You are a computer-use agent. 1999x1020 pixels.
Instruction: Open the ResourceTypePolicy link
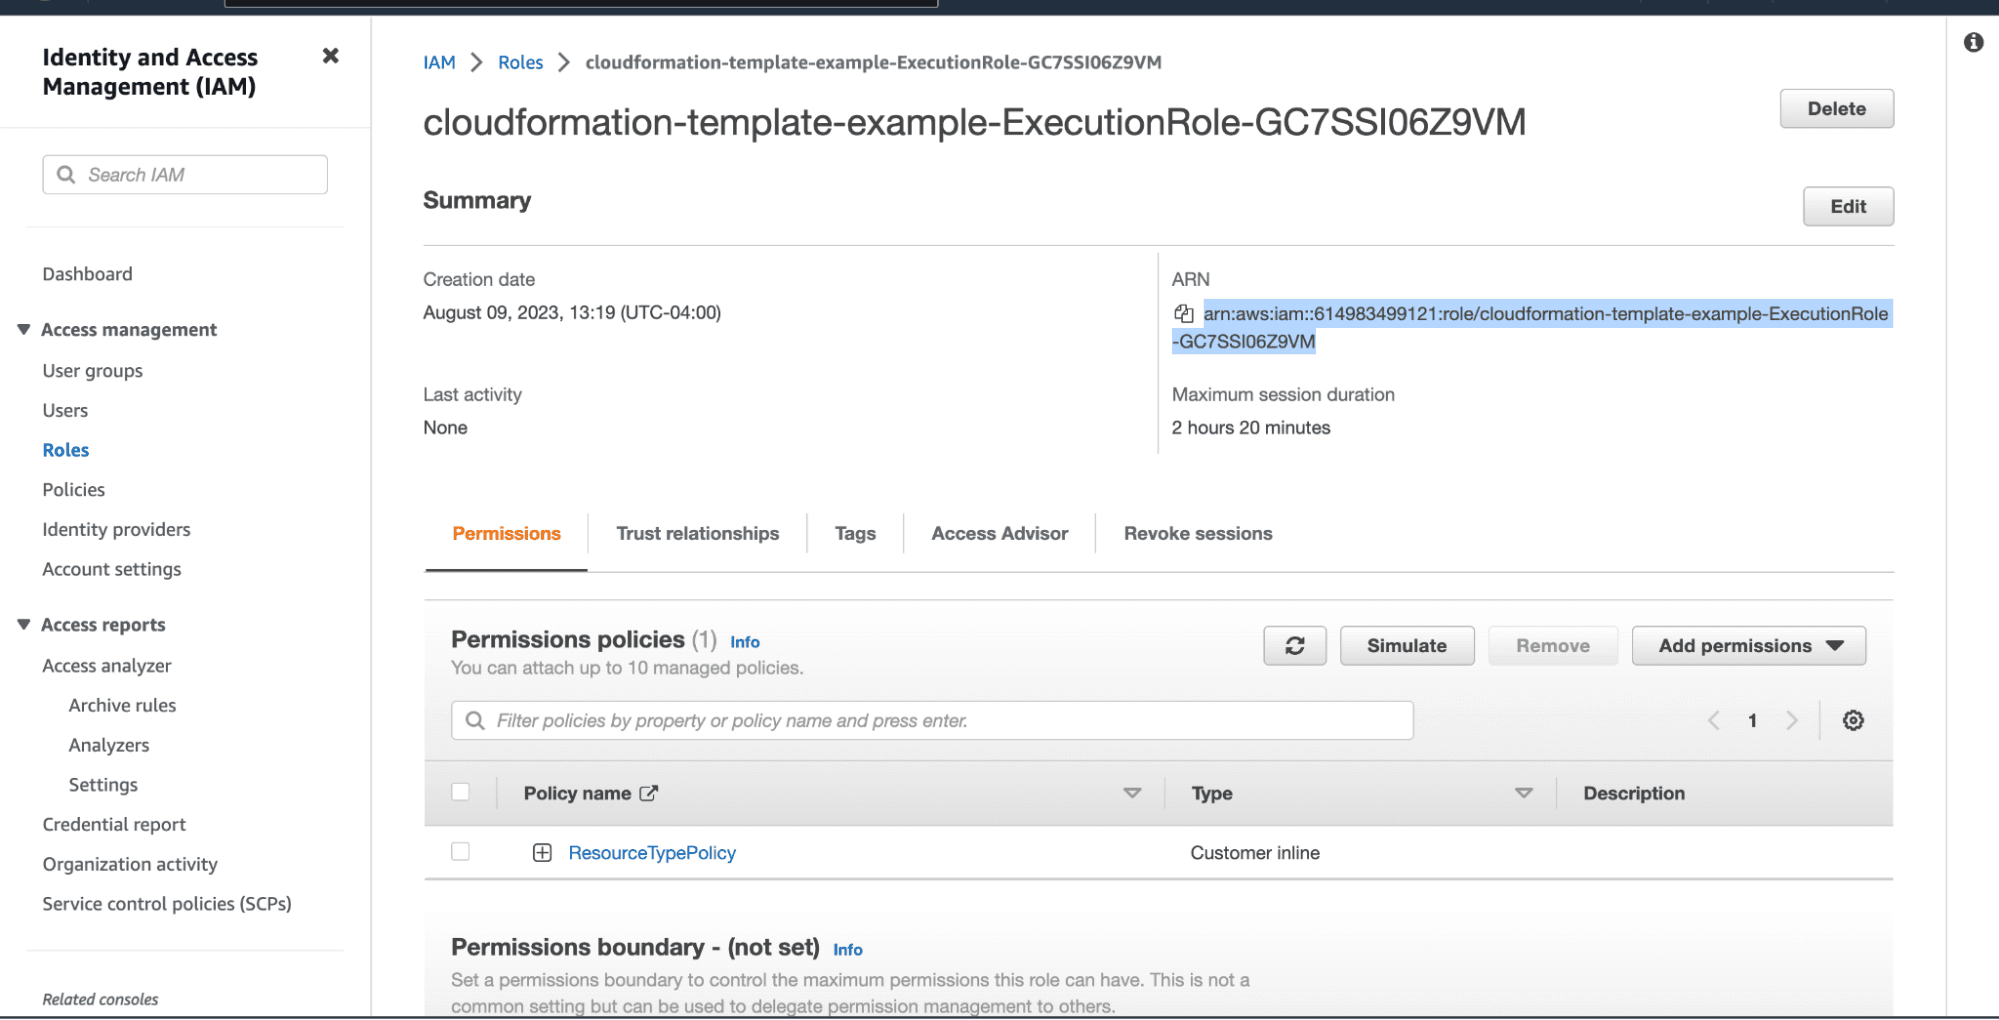point(652,853)
